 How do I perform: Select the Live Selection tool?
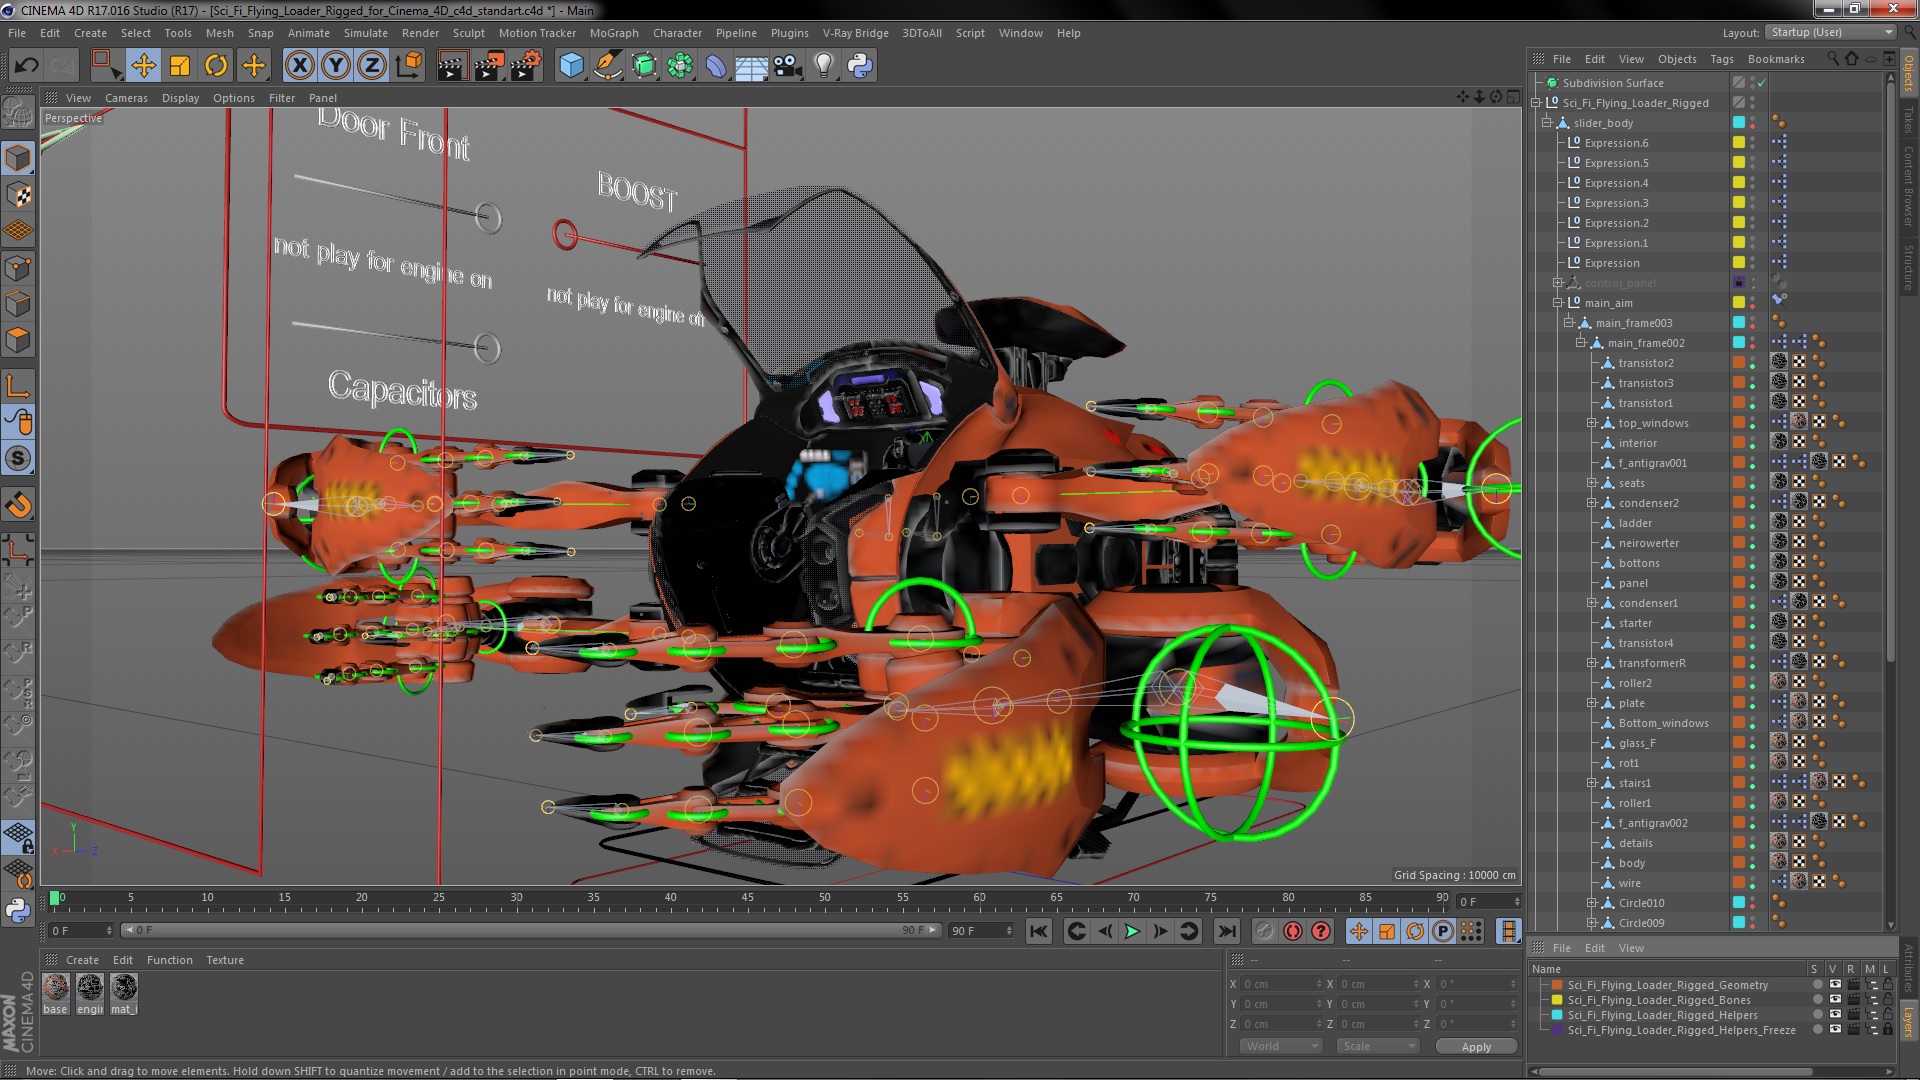point(105,66)
